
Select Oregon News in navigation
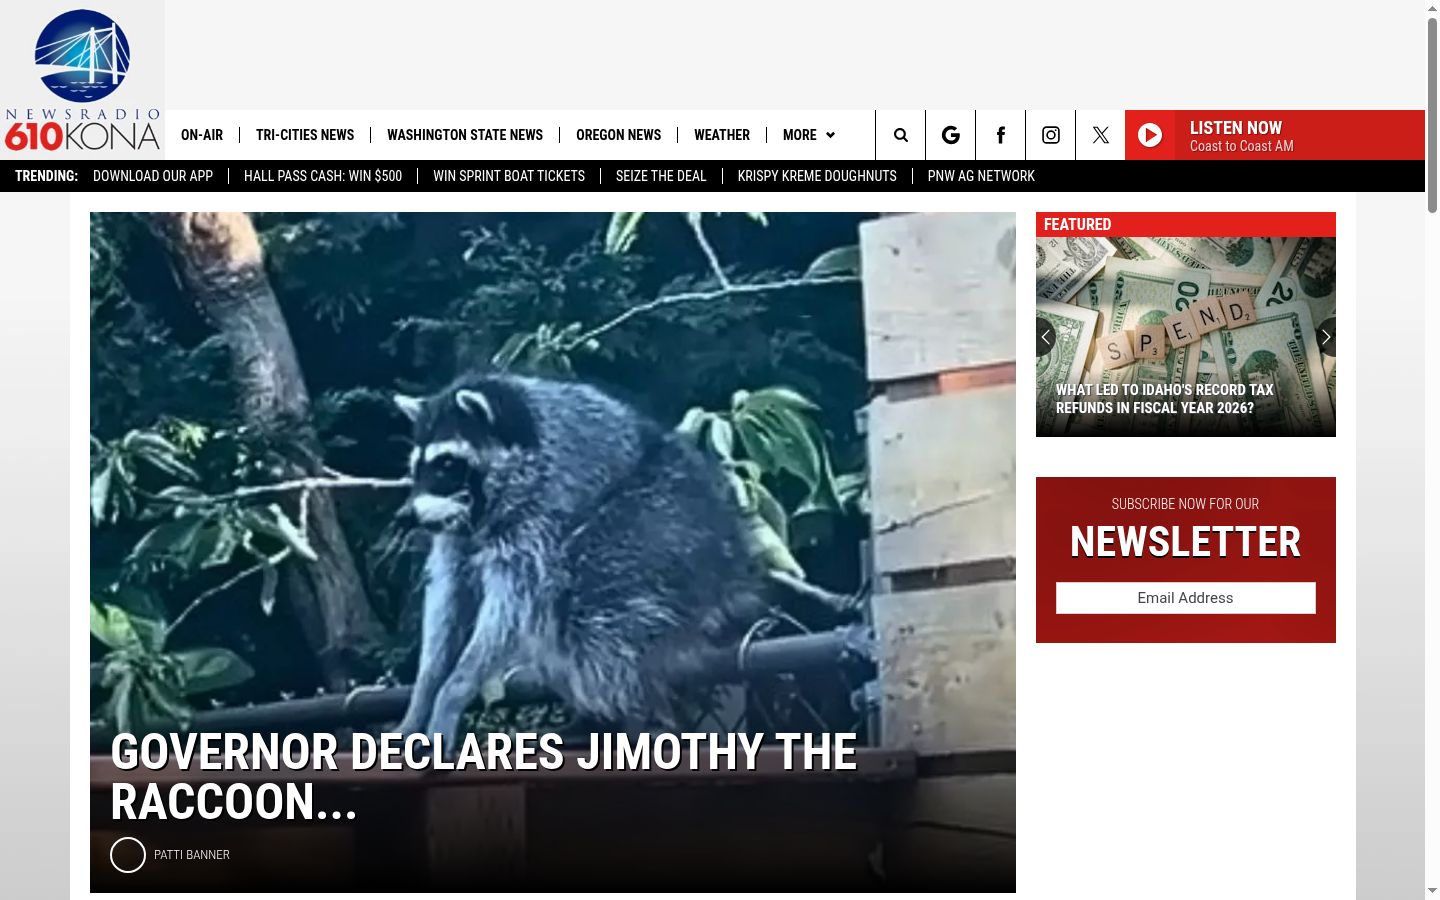[618, 135]
